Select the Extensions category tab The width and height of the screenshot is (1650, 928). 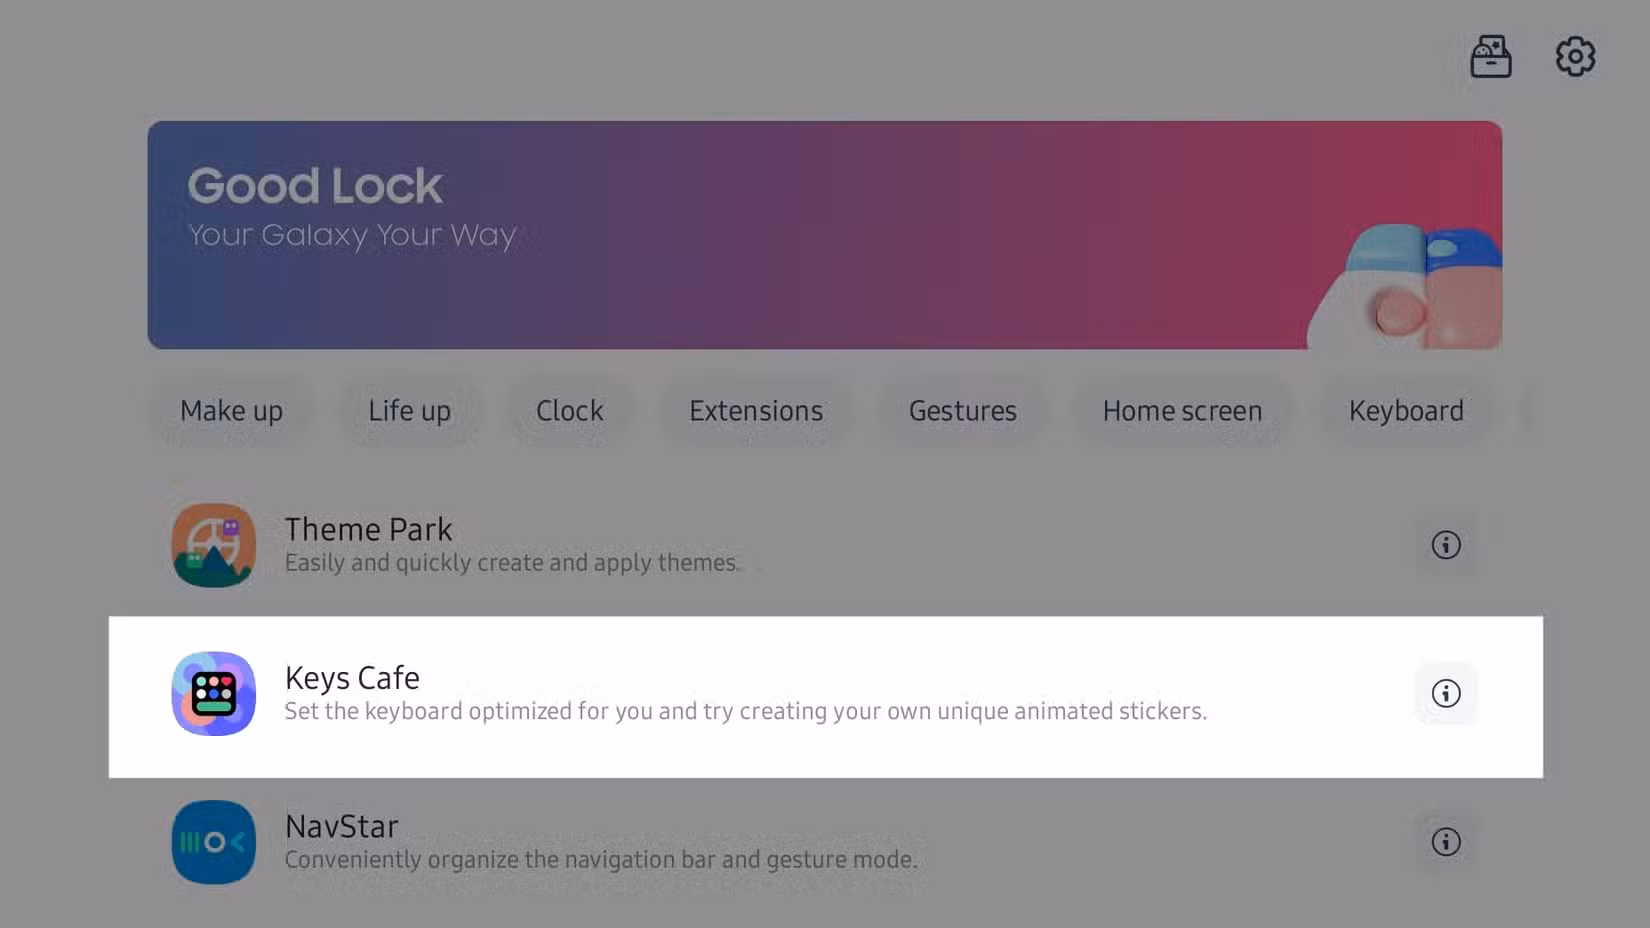click(756, 411)
